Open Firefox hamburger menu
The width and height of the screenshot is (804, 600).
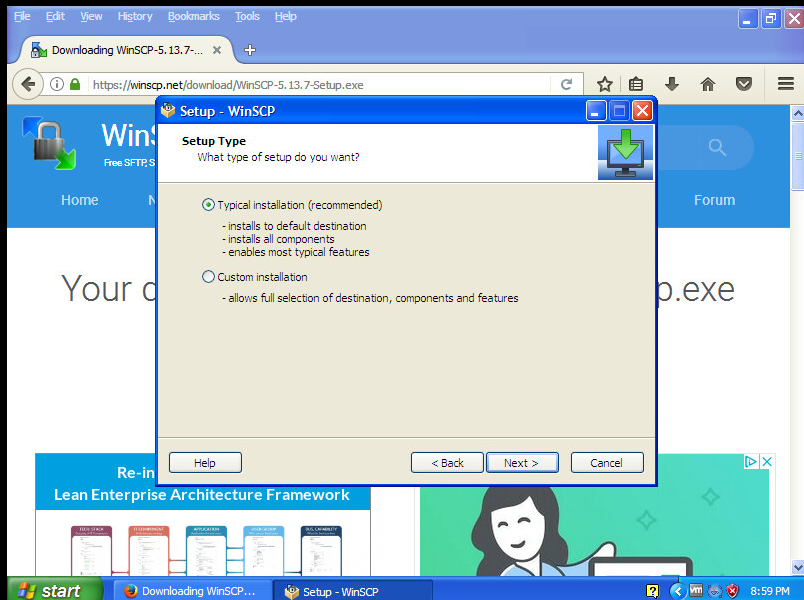tap(786, 84)
